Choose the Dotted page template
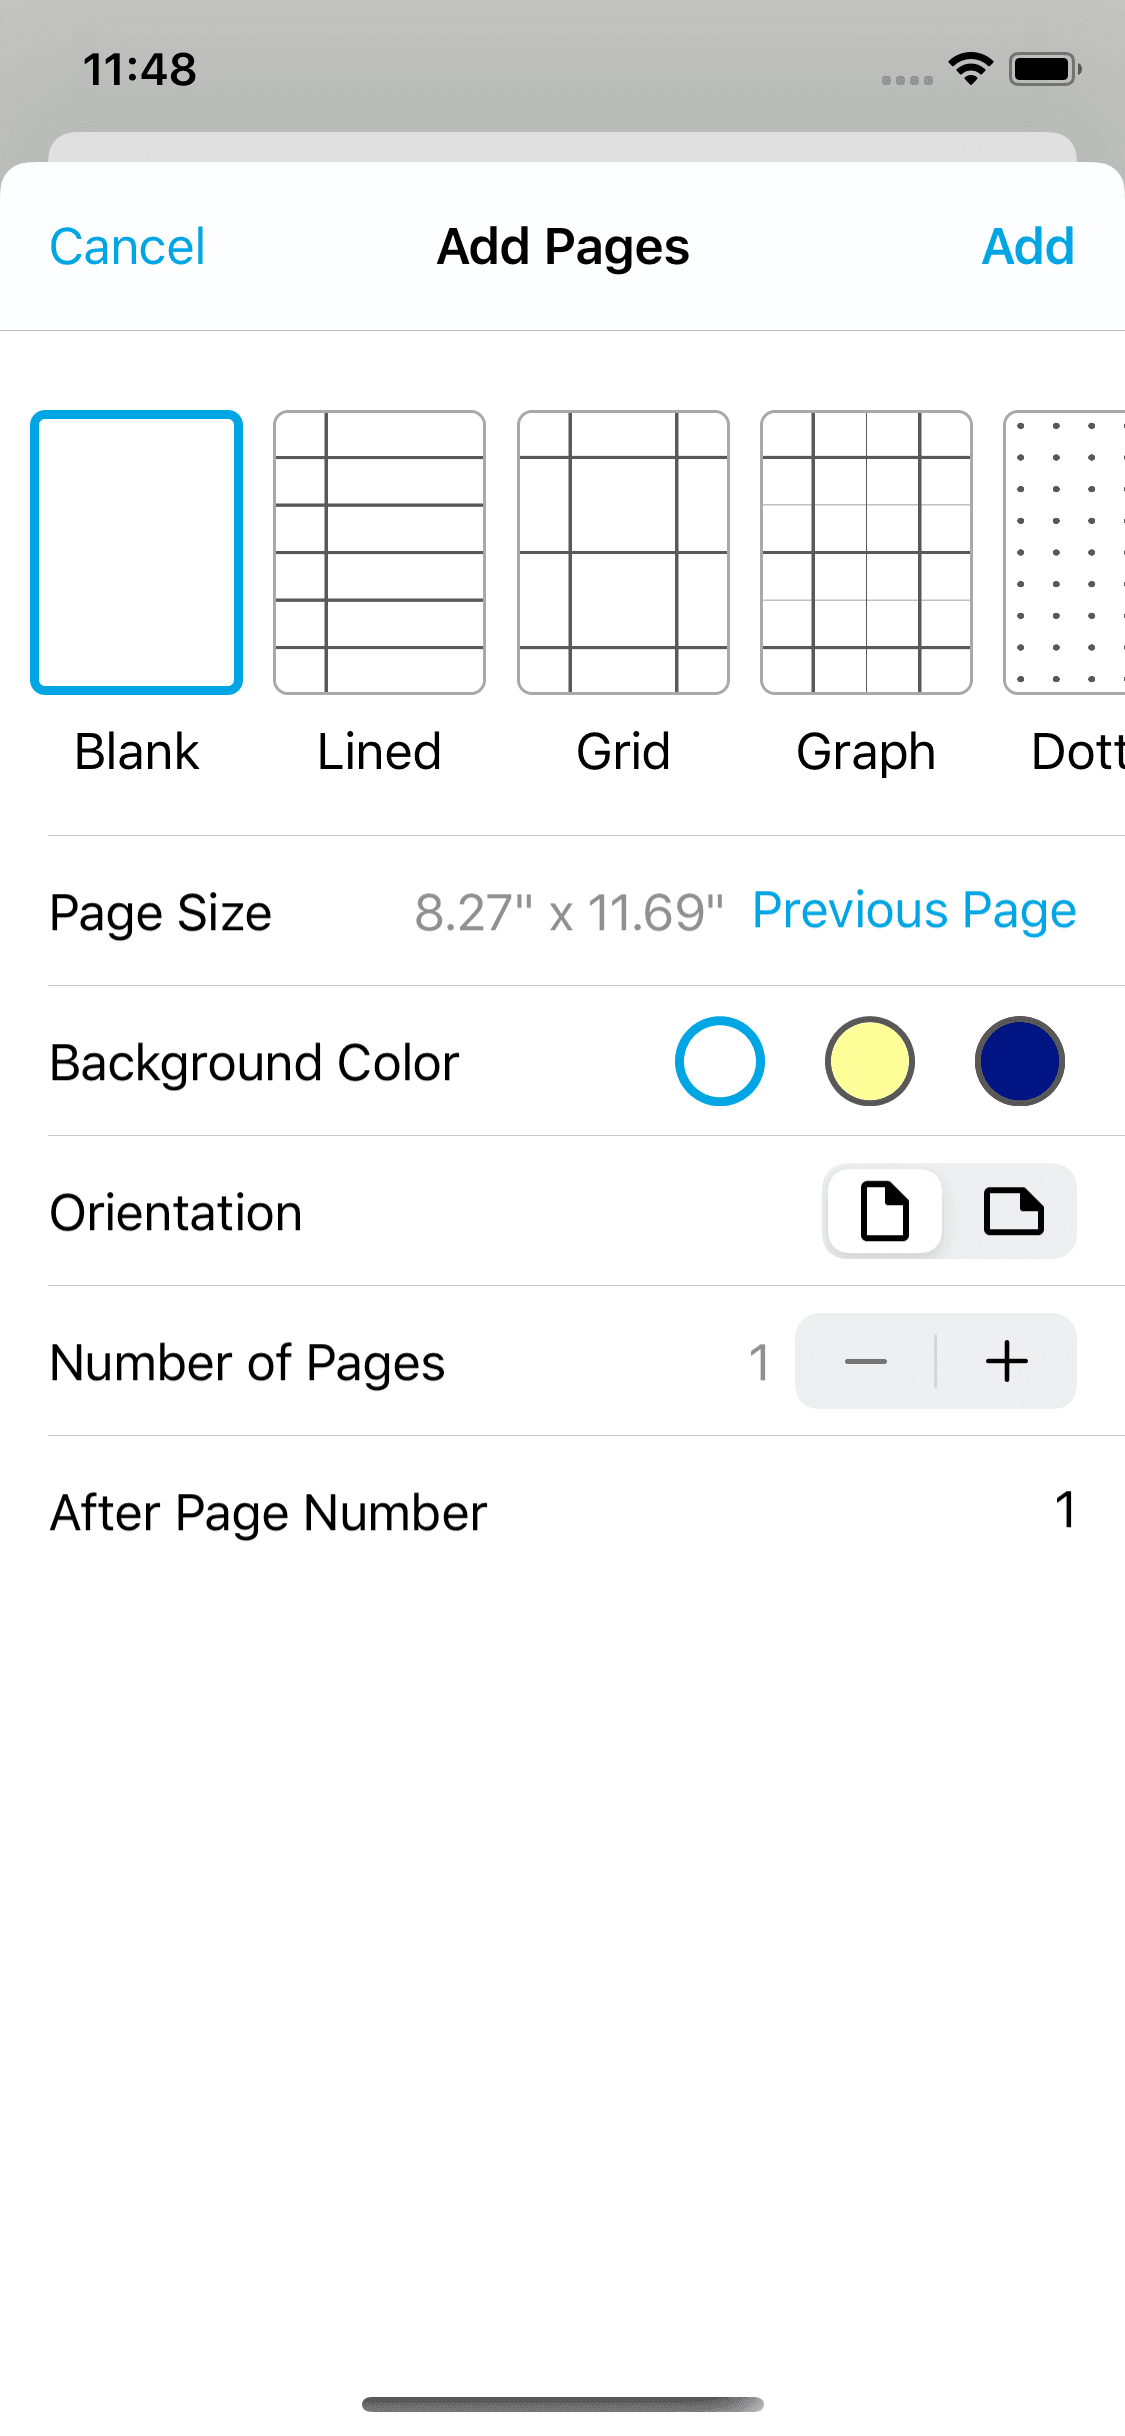 [1066, 552]
